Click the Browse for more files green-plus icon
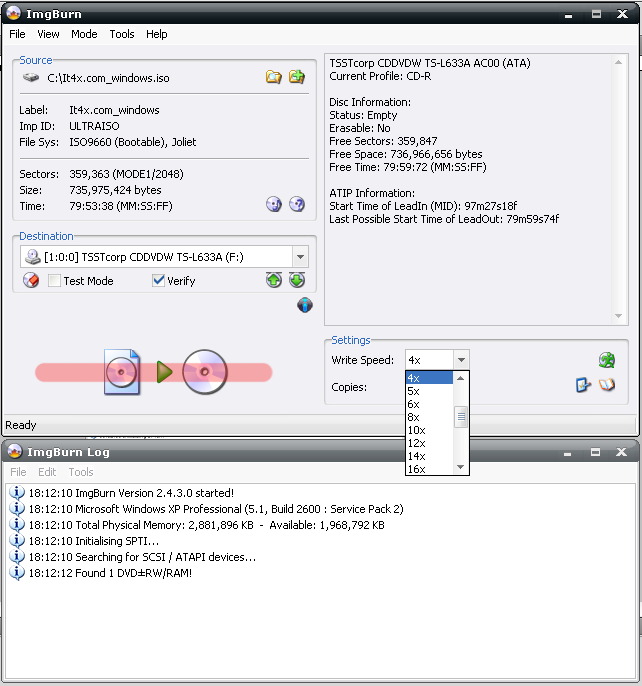This screenshot has width=642, height=686. click(297, 77)
